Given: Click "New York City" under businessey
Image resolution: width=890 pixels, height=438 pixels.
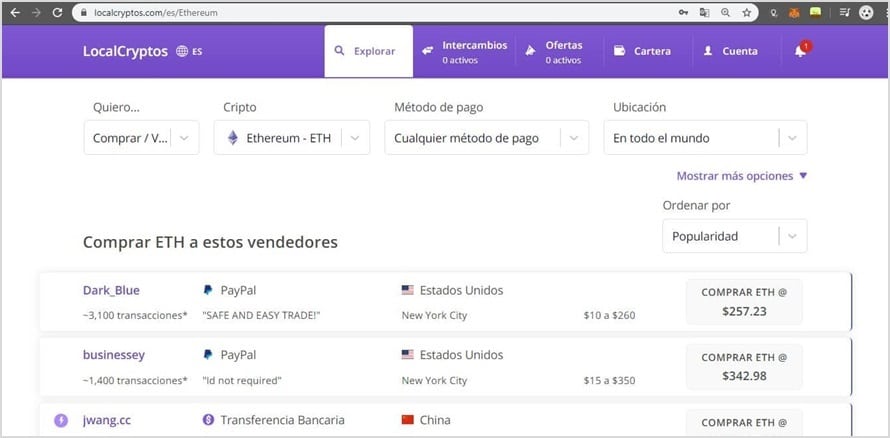Looking at the screenshot, I should 434,381.
